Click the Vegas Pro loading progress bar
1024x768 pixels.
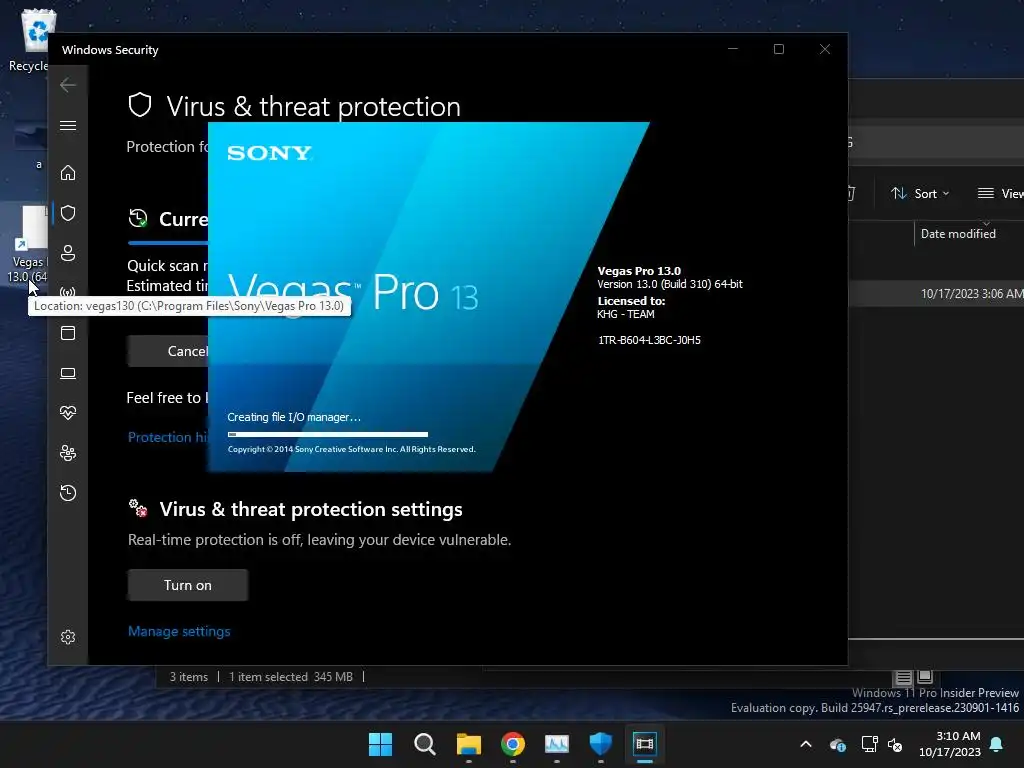[x=328, y=434]
